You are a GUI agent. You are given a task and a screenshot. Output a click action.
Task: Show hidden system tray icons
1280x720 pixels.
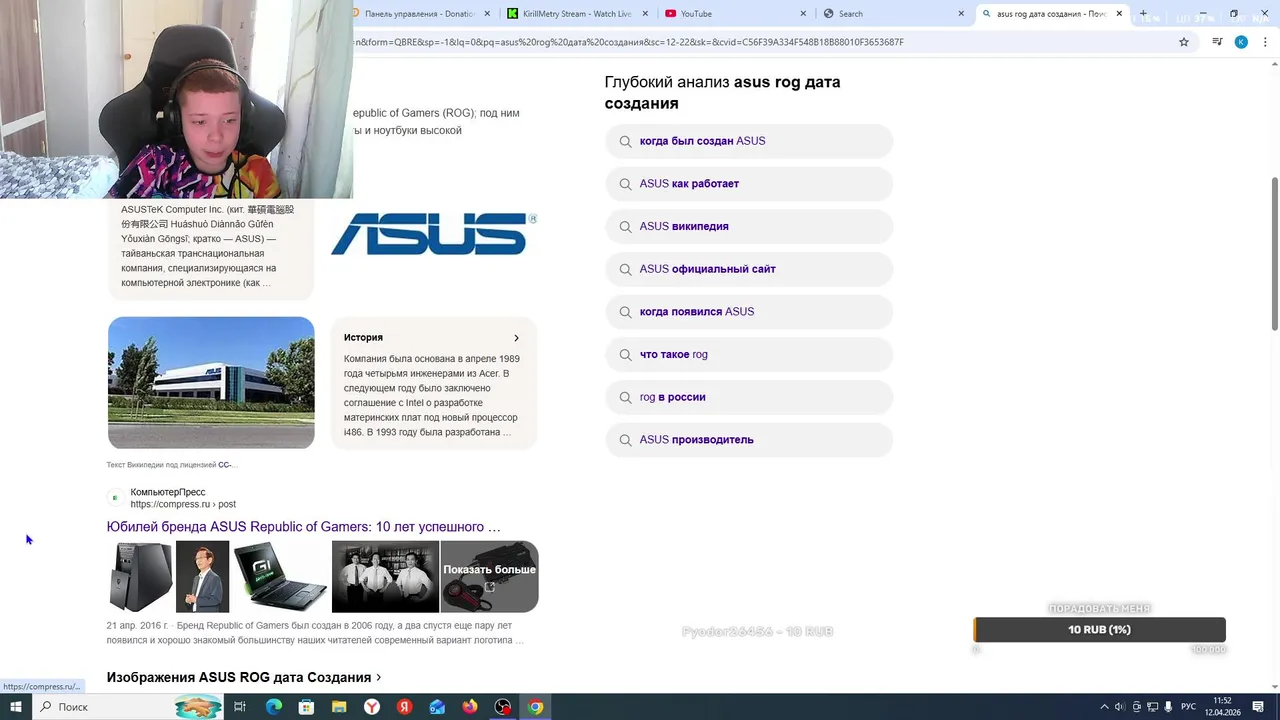1104,707
